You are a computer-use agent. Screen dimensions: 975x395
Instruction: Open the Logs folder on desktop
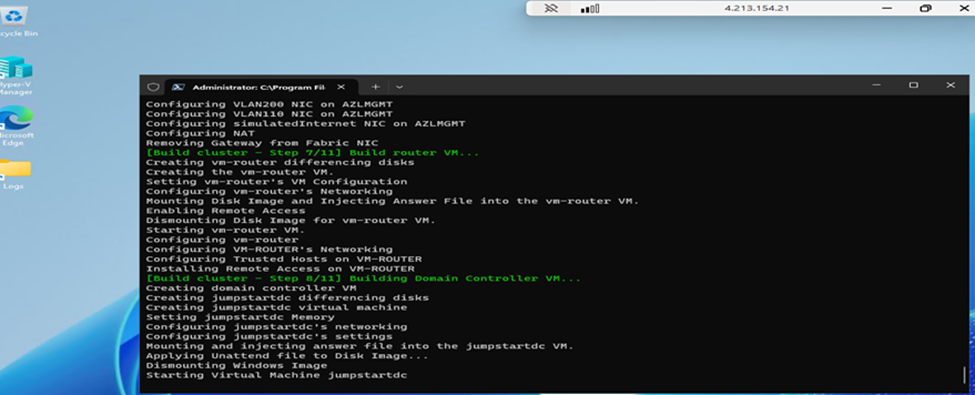coord(14,174)
